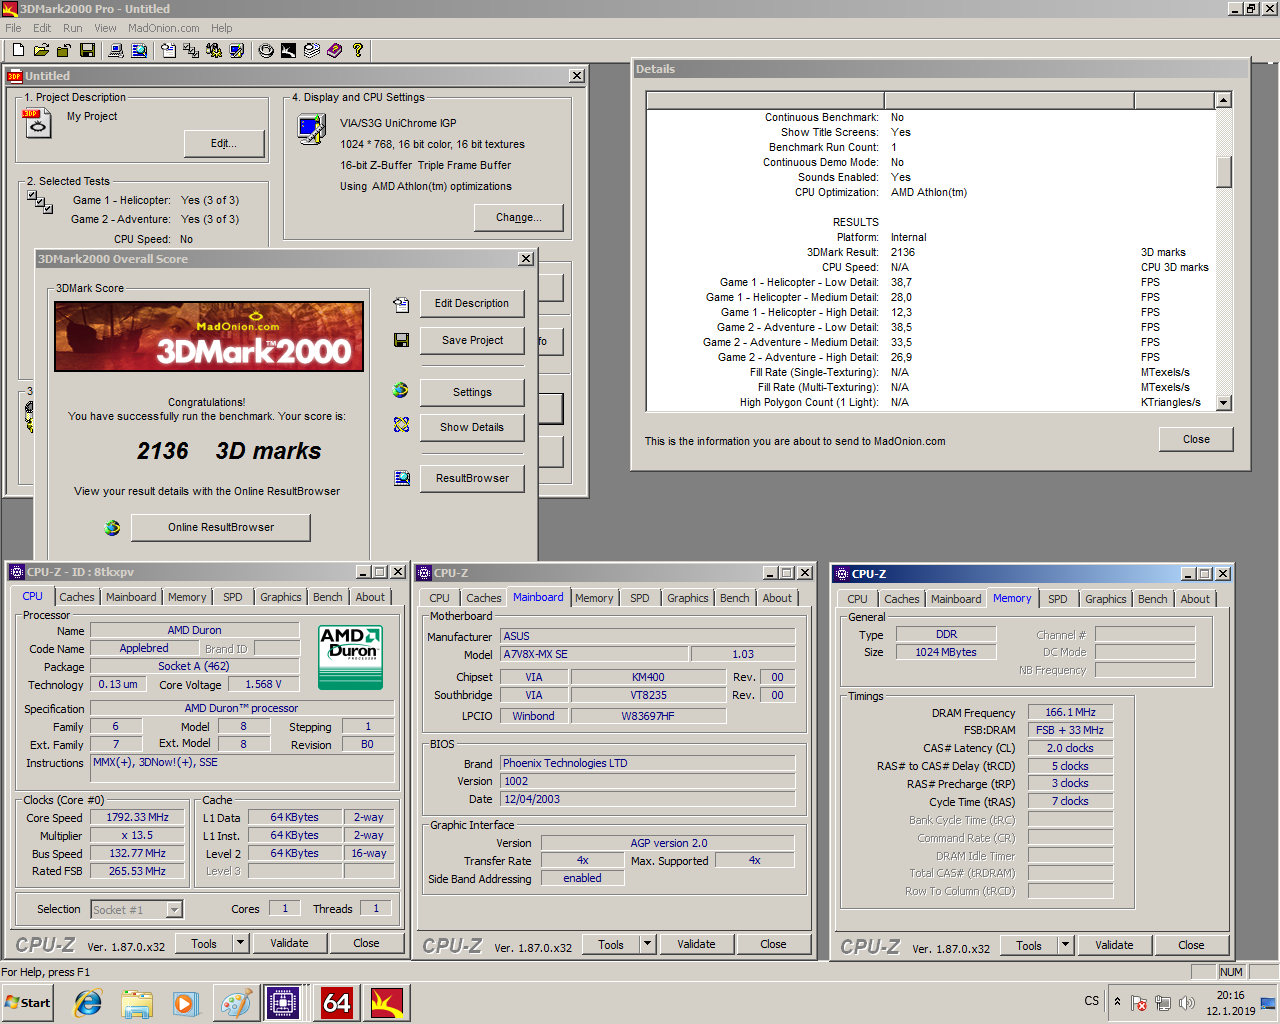This screenshot has width=1280, height=1024.
Task: Click the 3DP project file icon
Action: [36, 123]
